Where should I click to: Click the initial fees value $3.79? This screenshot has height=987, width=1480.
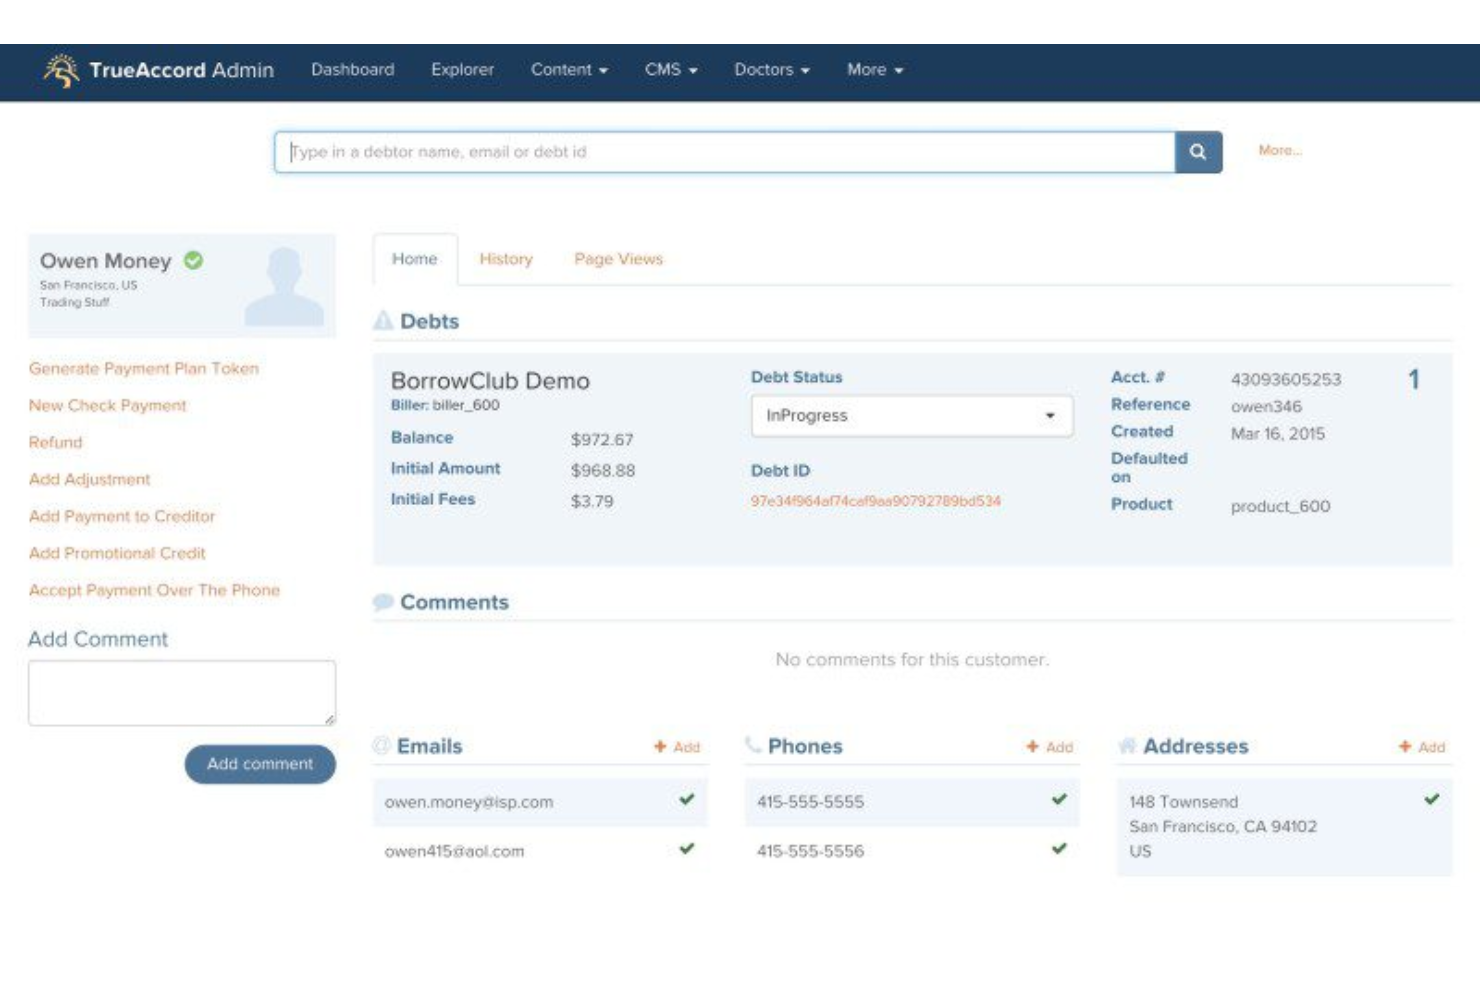click(592, 501)
